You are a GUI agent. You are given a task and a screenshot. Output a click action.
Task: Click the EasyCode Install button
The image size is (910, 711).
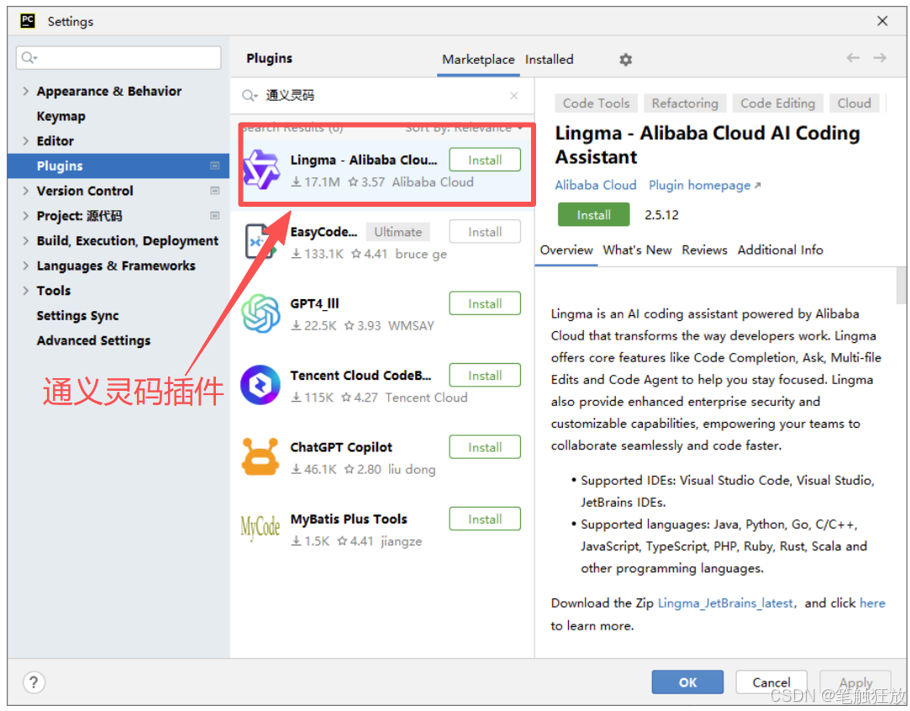click(x=485, y=232)
